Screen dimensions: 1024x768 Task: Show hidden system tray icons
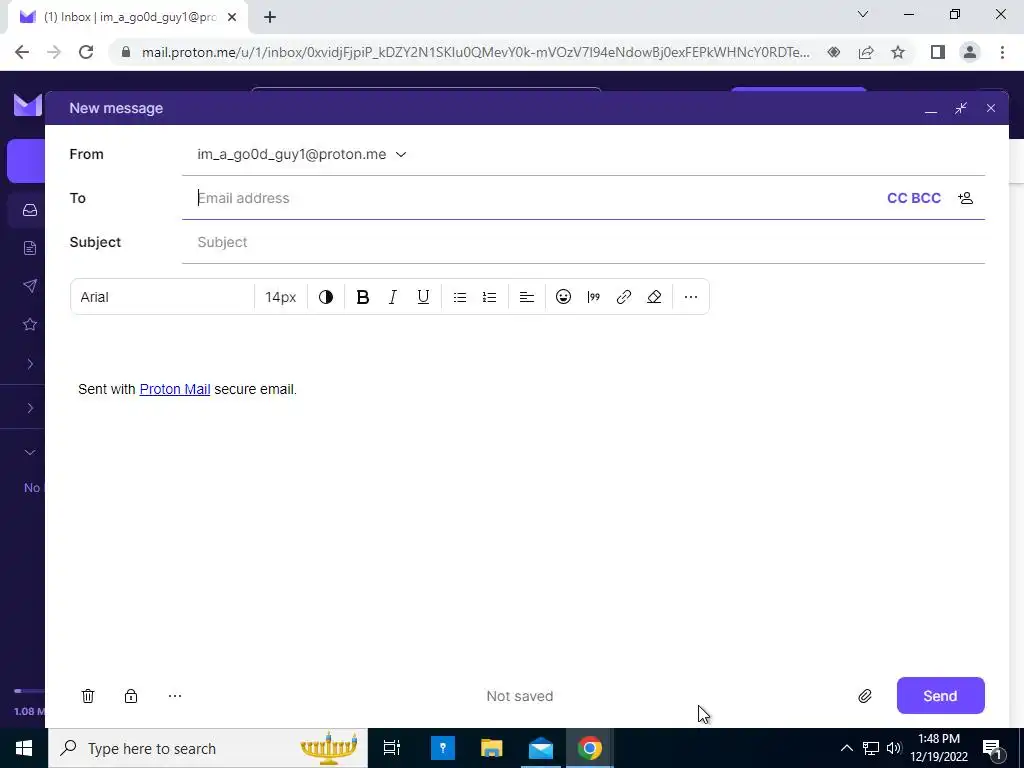pyautogui.click(x=846, y=748)
